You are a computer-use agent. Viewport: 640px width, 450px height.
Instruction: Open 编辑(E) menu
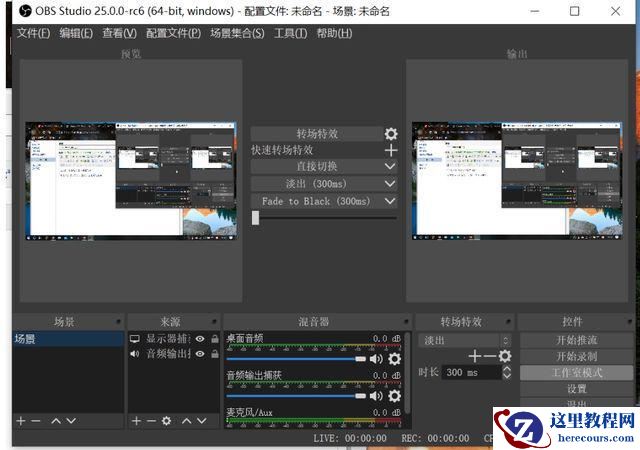coord(76,33)
